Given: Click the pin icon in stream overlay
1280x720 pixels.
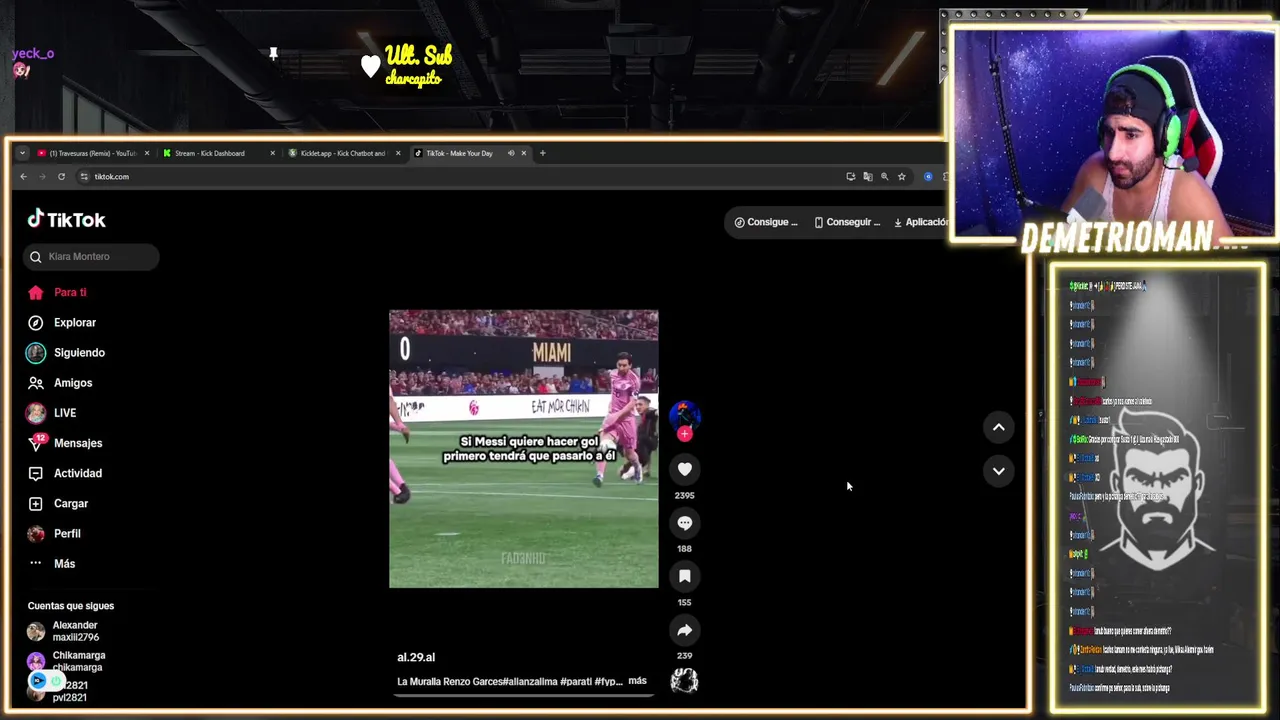Looking at the screenshot, I should (x=273, y=53).
